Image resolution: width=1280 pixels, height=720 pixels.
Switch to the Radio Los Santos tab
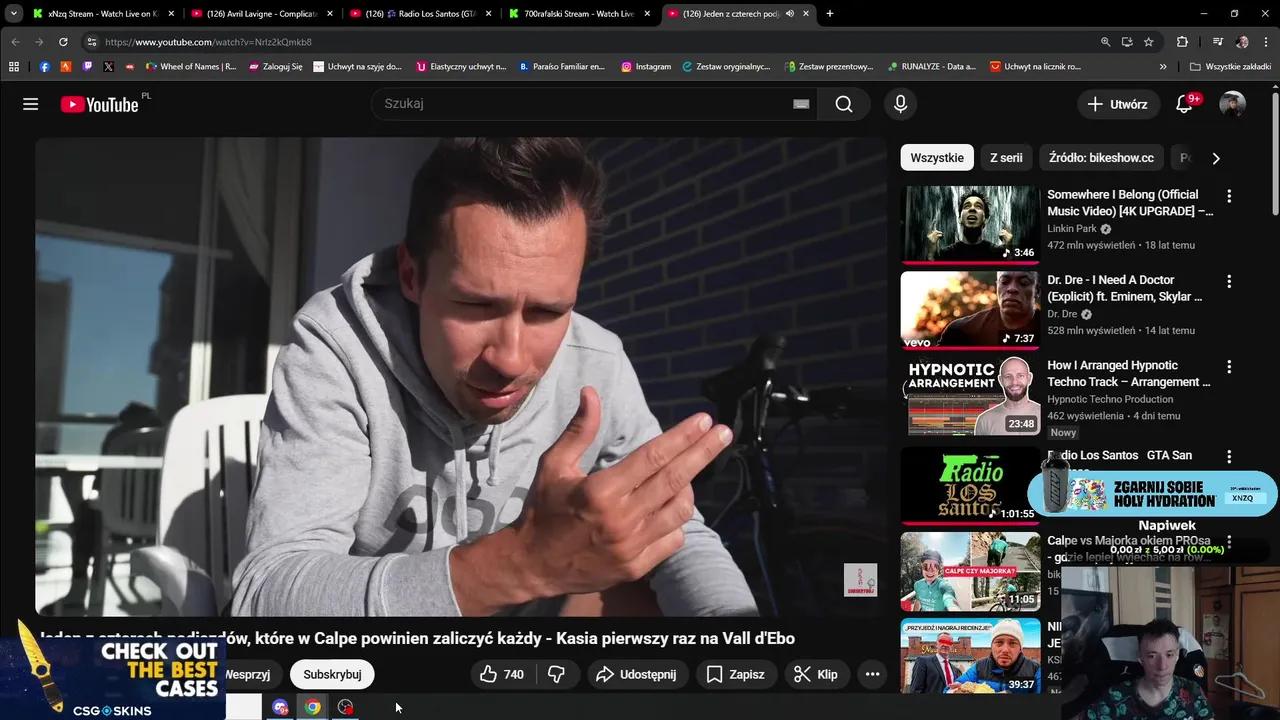coord(420,13)
